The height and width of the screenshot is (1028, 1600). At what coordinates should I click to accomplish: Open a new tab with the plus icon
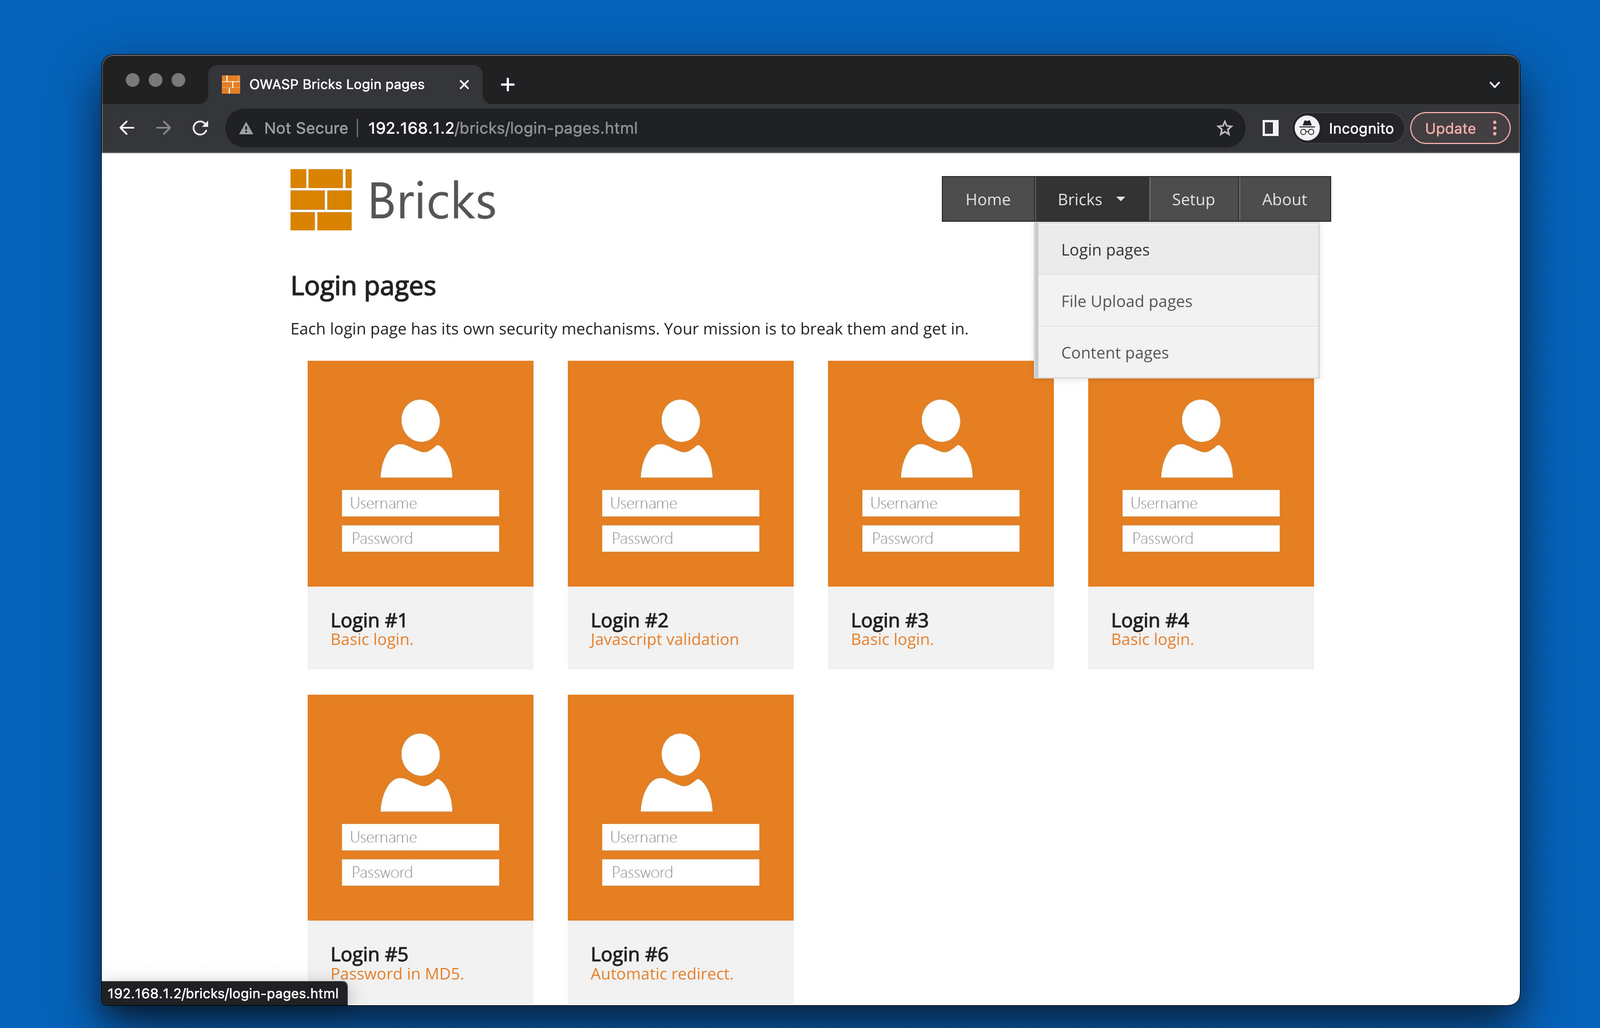click(x=507, y=85)
